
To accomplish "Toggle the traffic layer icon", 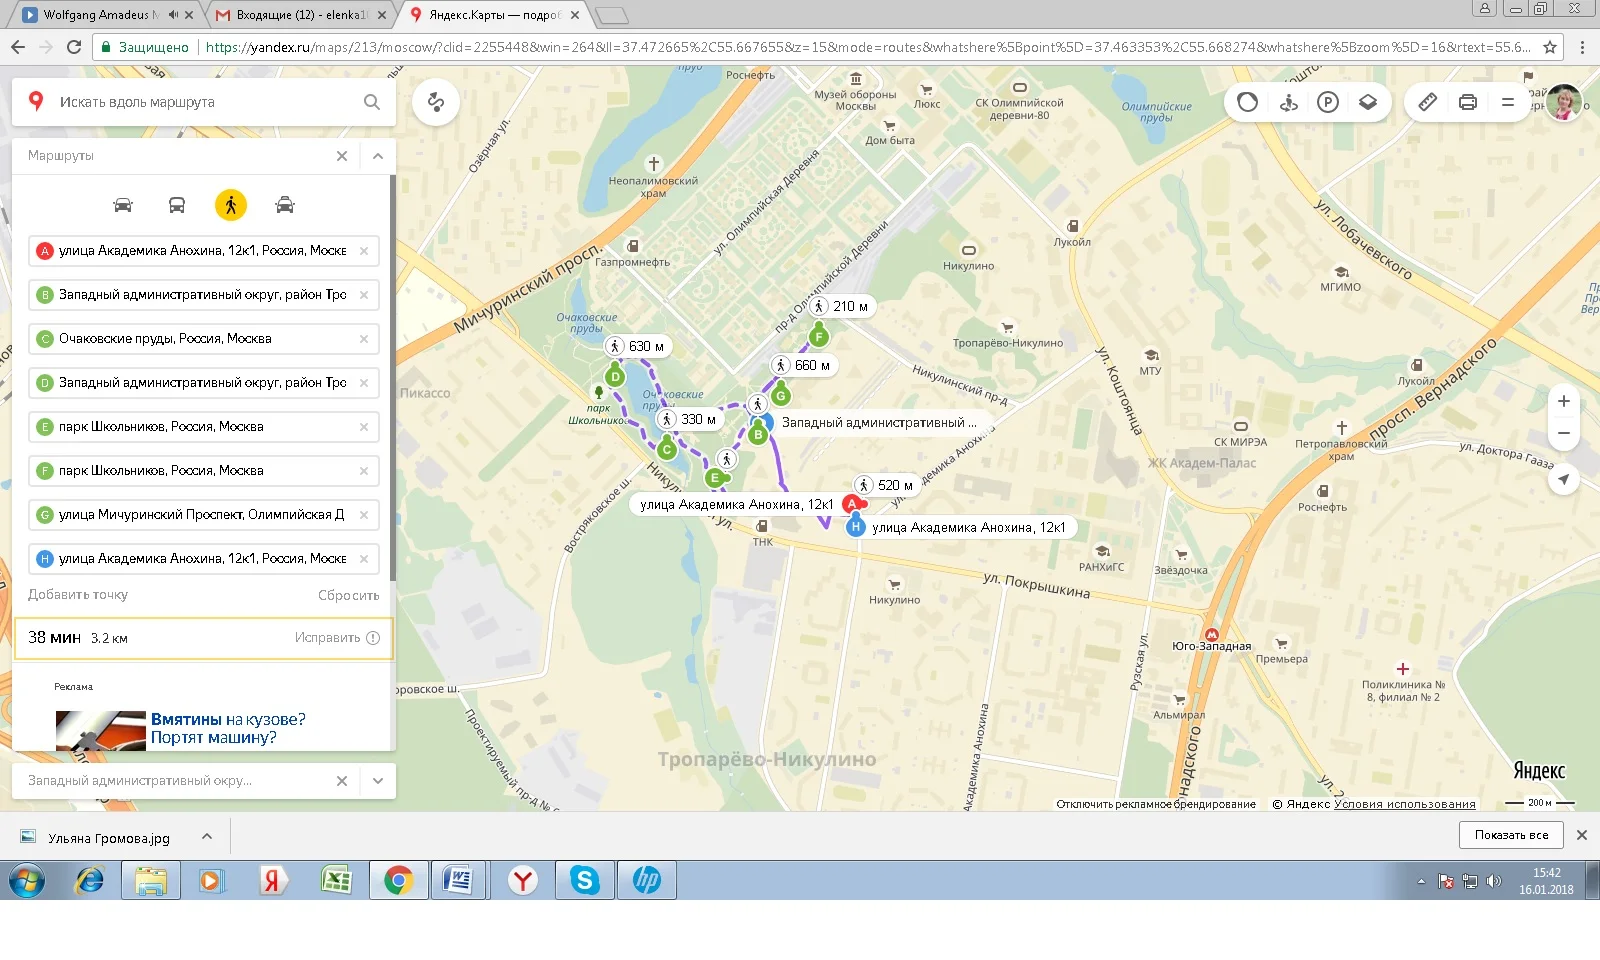I will tap(1247, 102).
